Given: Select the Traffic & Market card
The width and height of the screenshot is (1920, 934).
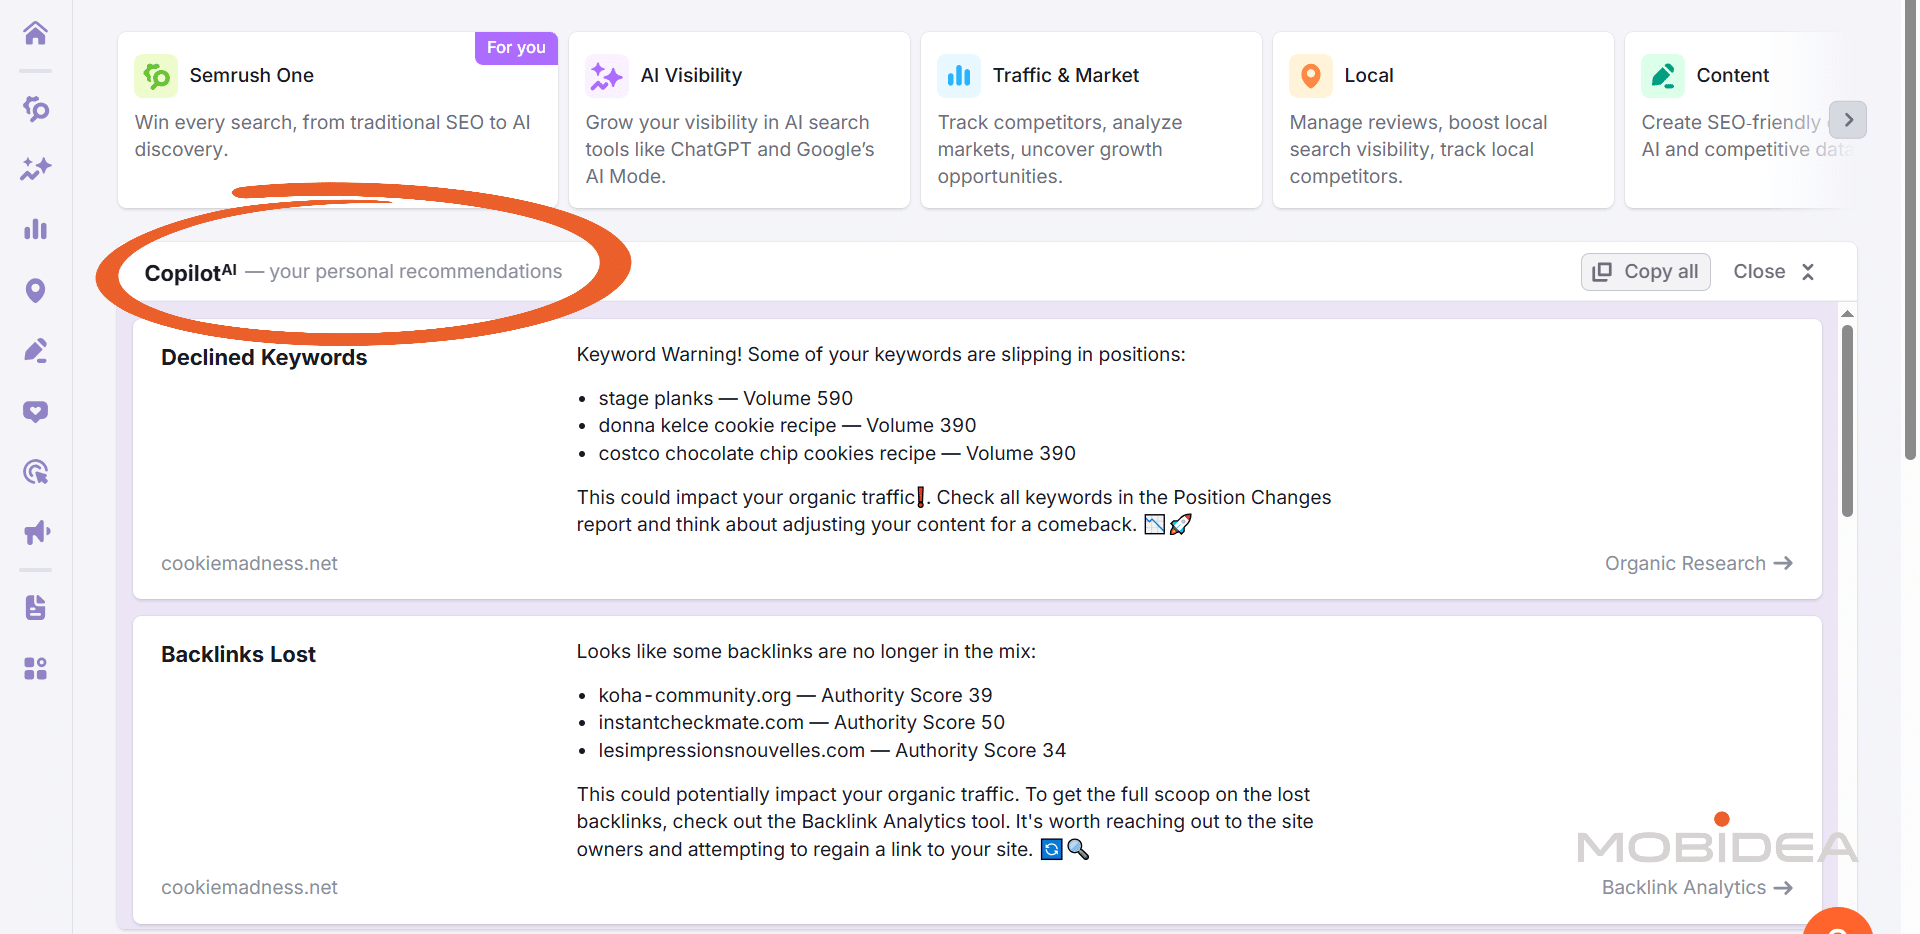Looking at the screenshot, I should point(1090,120).
